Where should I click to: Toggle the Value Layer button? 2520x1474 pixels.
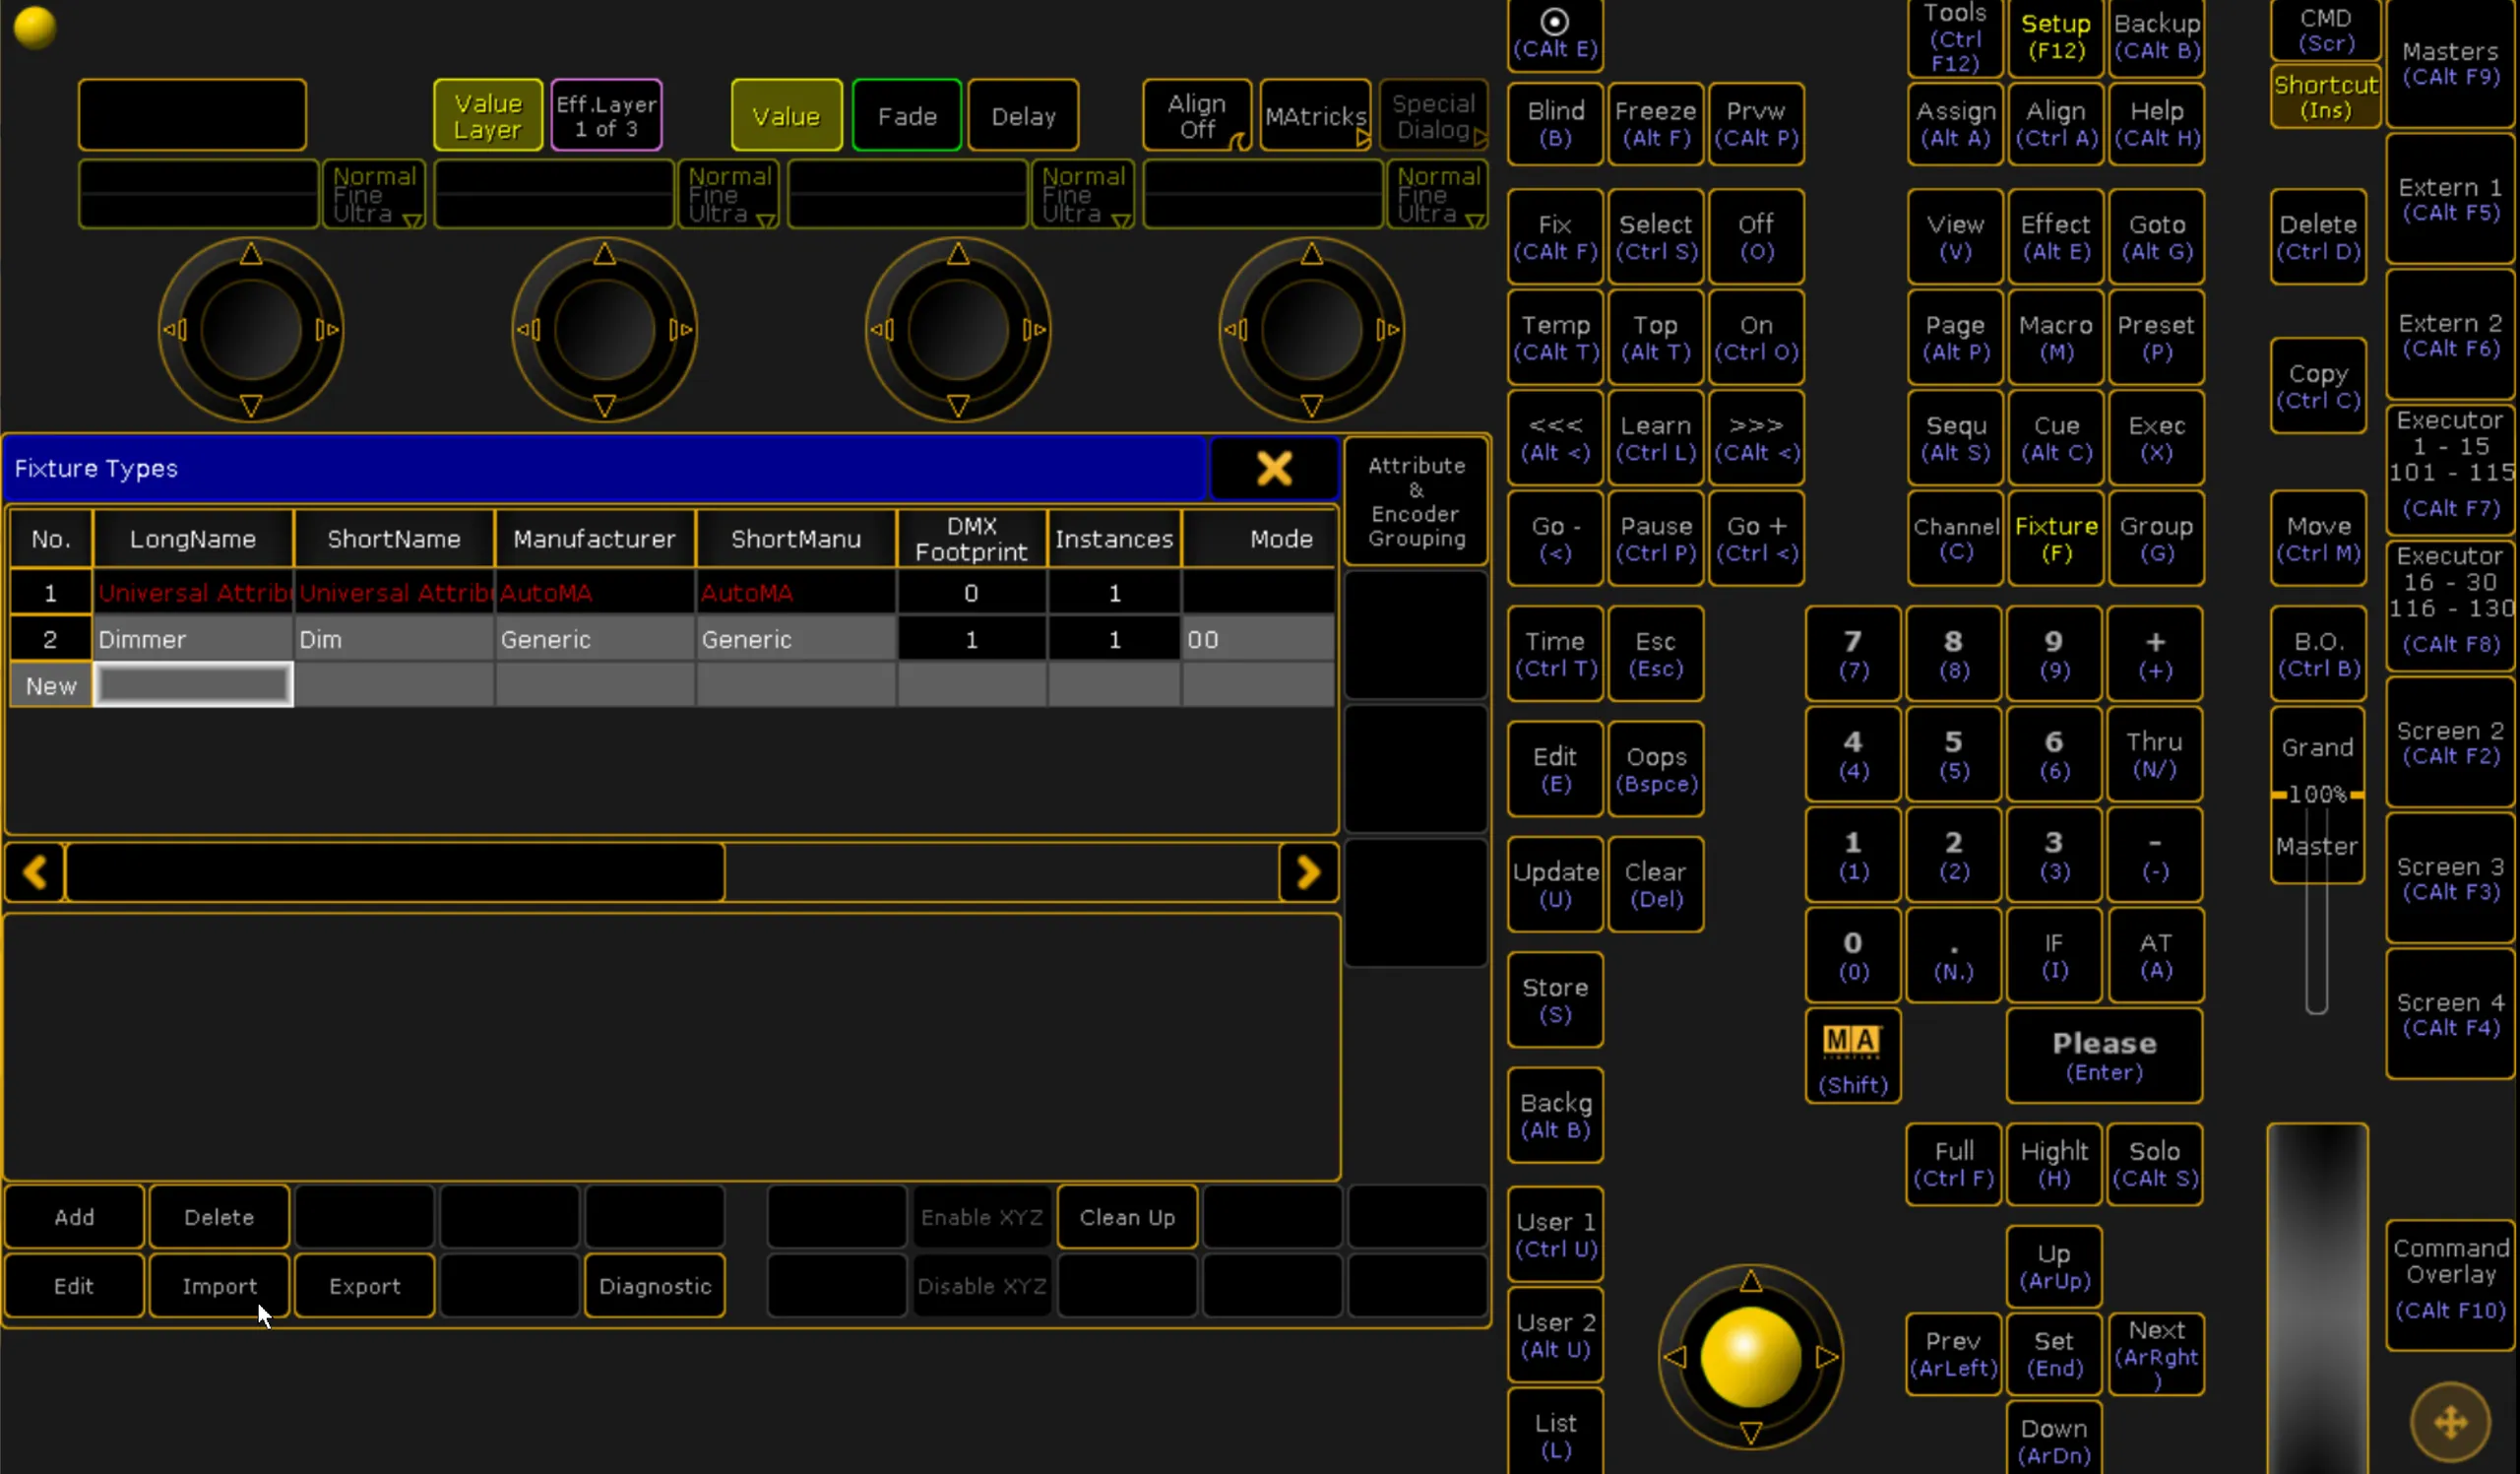[488, 115]
